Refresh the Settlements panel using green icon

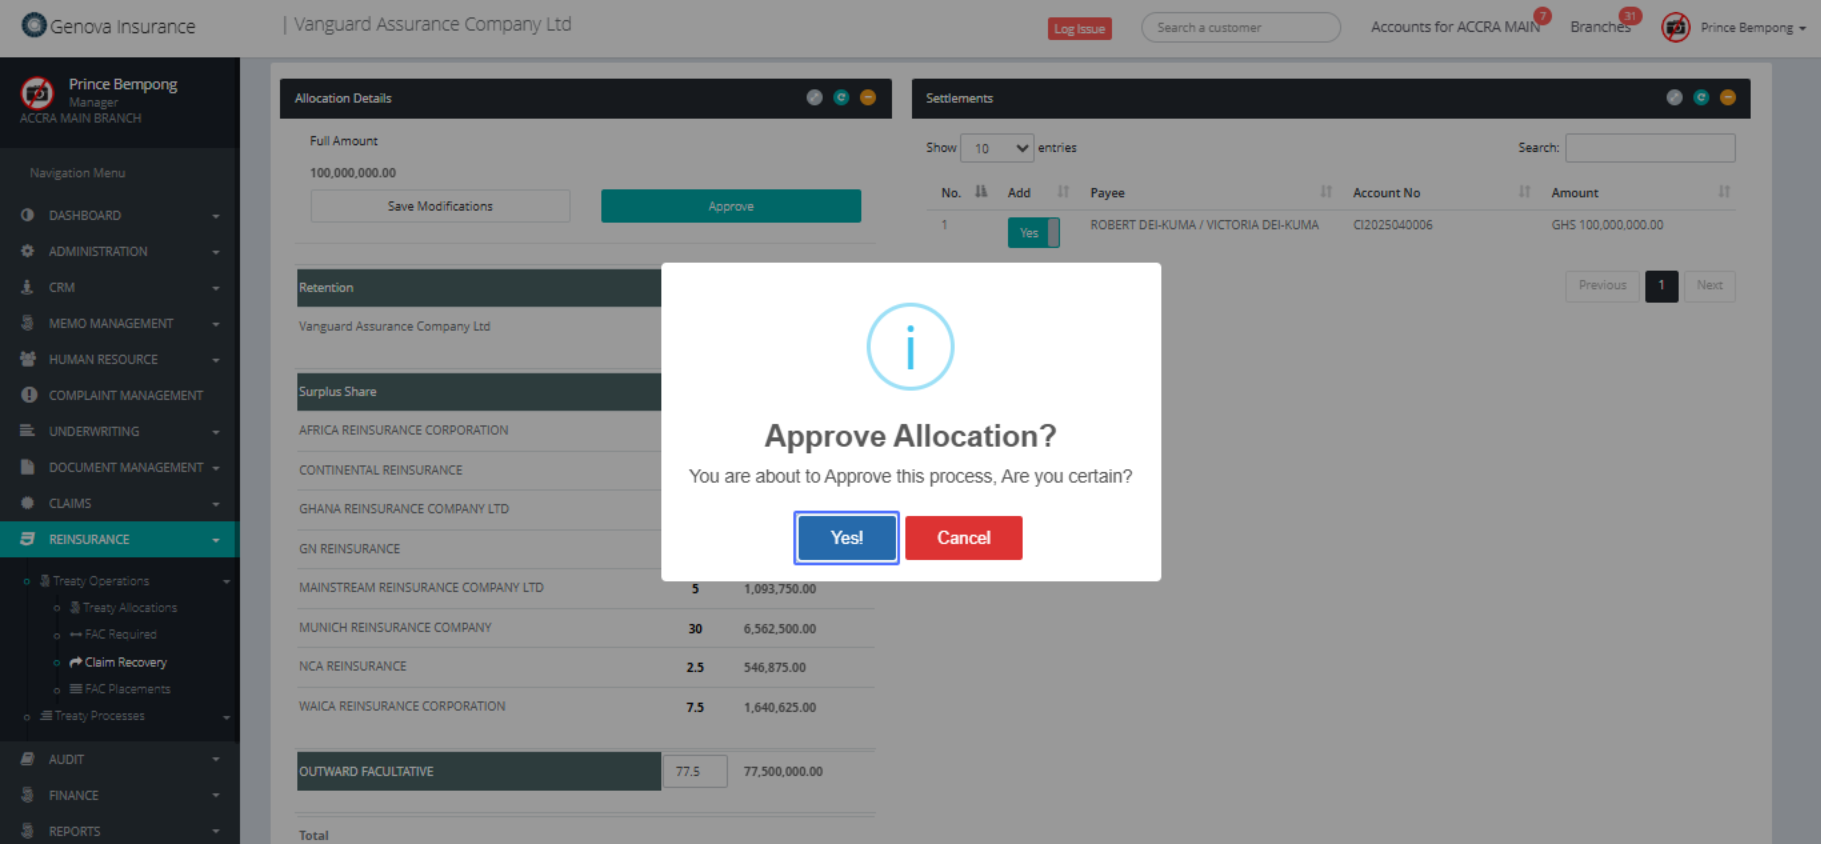[1700, 98]
